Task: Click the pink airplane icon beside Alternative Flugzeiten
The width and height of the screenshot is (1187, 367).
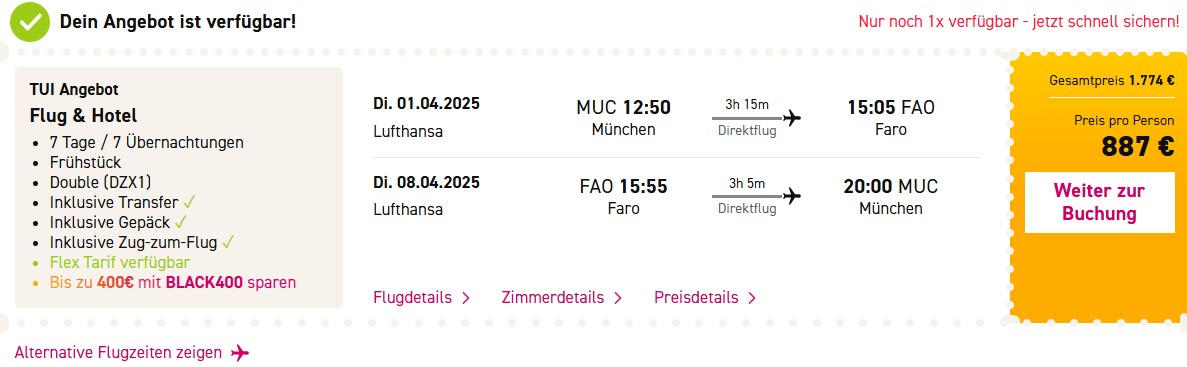Action: pos(240,353)
